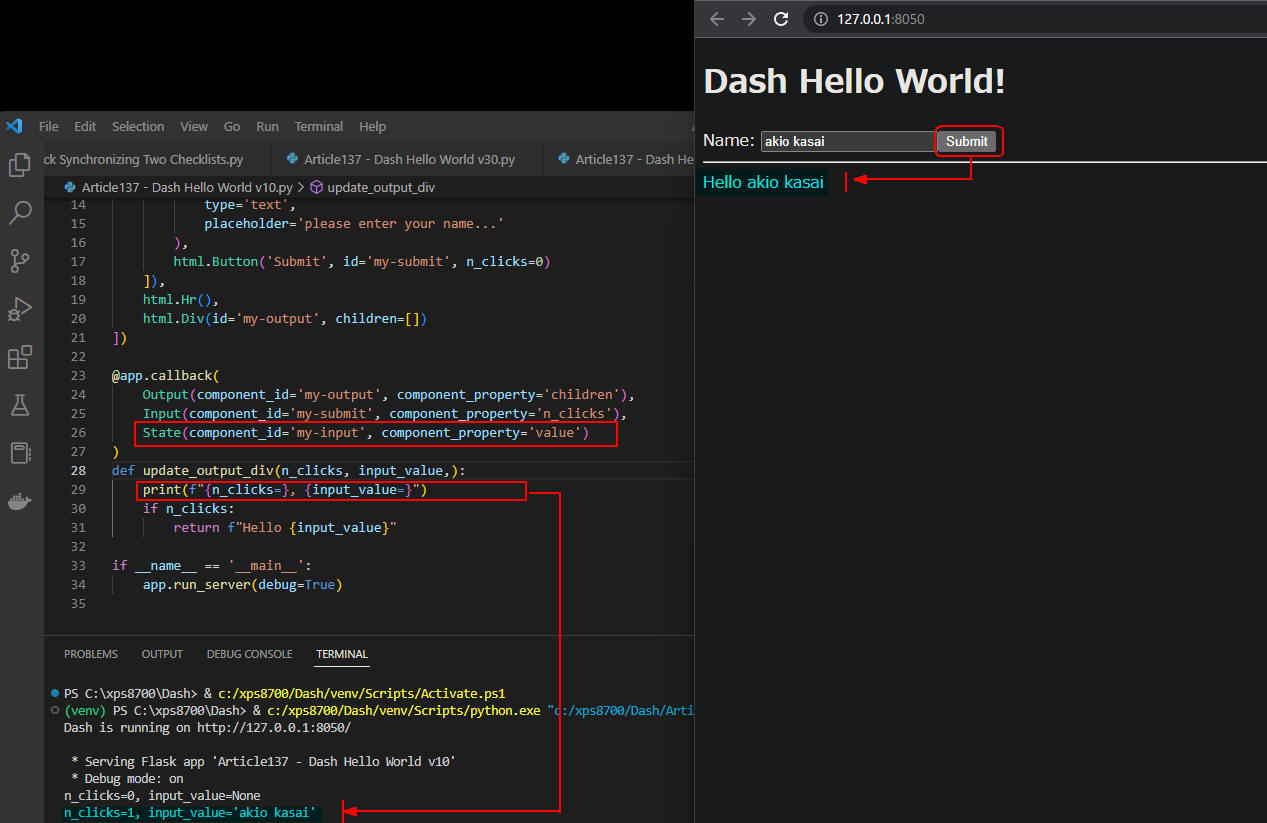Click the 'Name:' label in the browser
The height and width of the screenshot is (823, 1267).
pyautogui.click(x=729, y=141)
